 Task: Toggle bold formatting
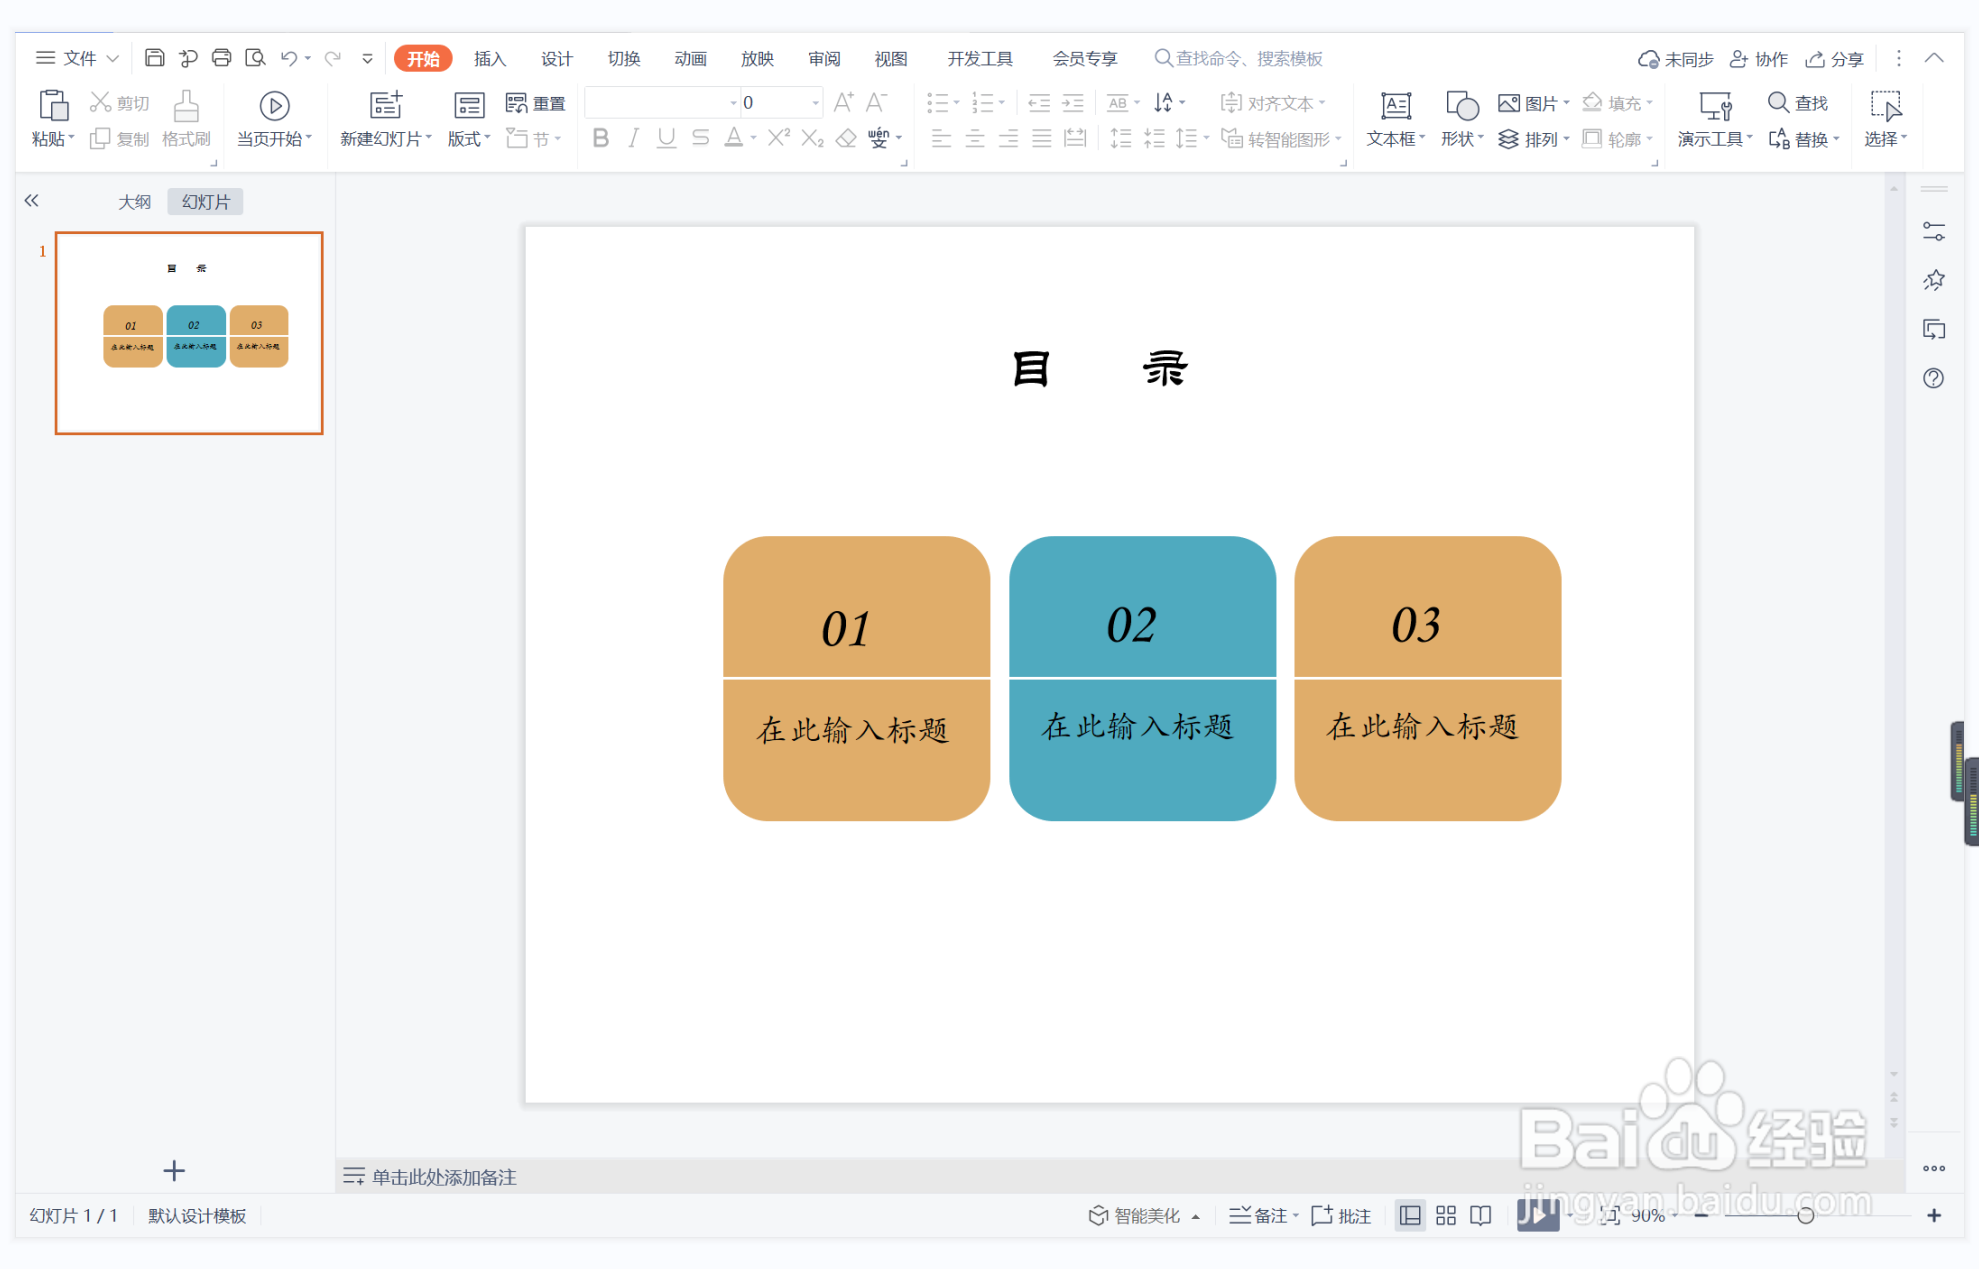600,138
